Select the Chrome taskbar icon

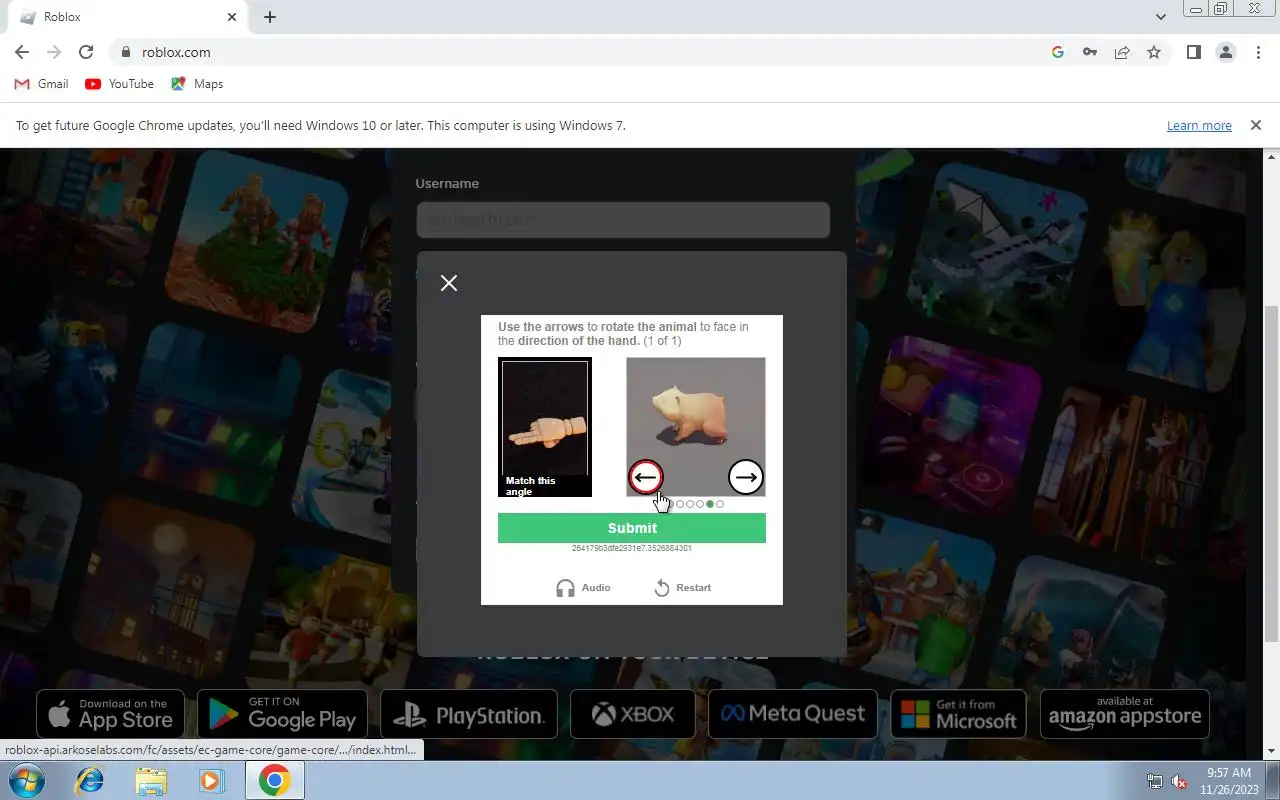point(274,780)
